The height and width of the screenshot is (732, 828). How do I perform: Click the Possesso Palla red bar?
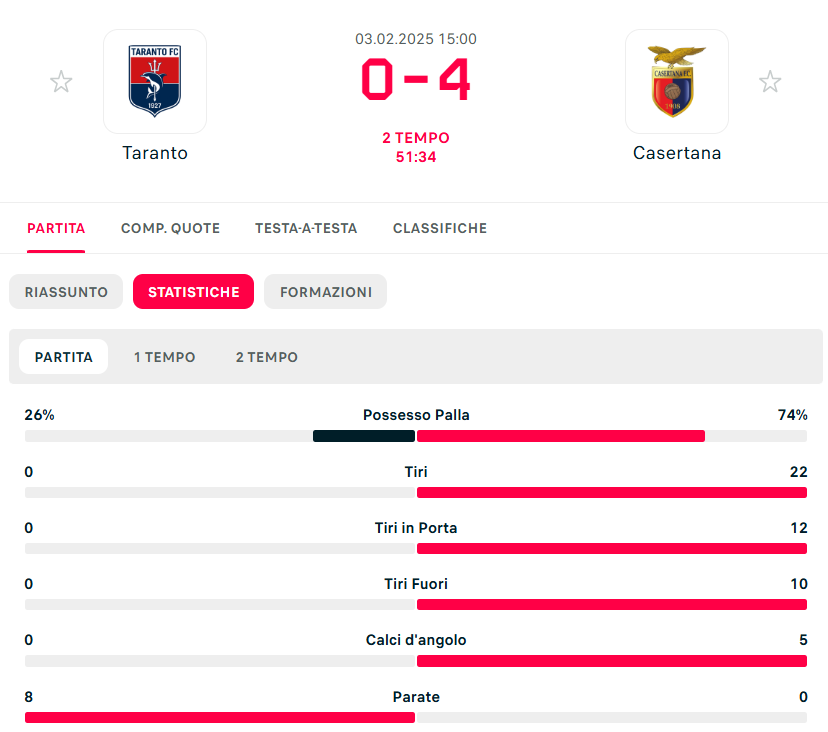(x=561, y=436)
